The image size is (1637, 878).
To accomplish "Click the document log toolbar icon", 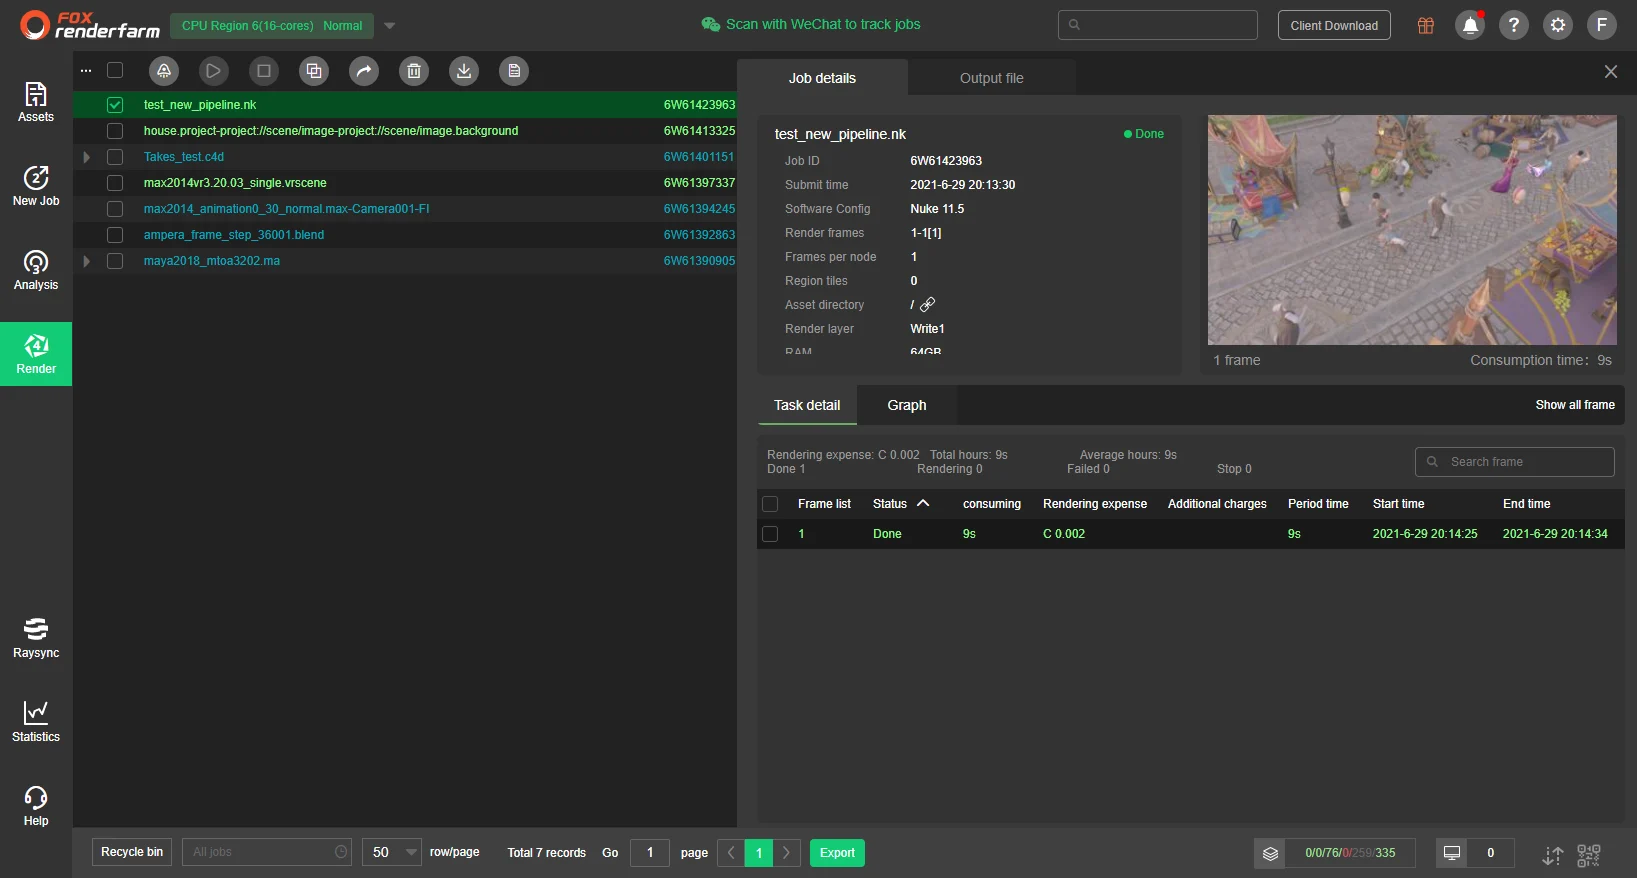I will click(514, 71).
